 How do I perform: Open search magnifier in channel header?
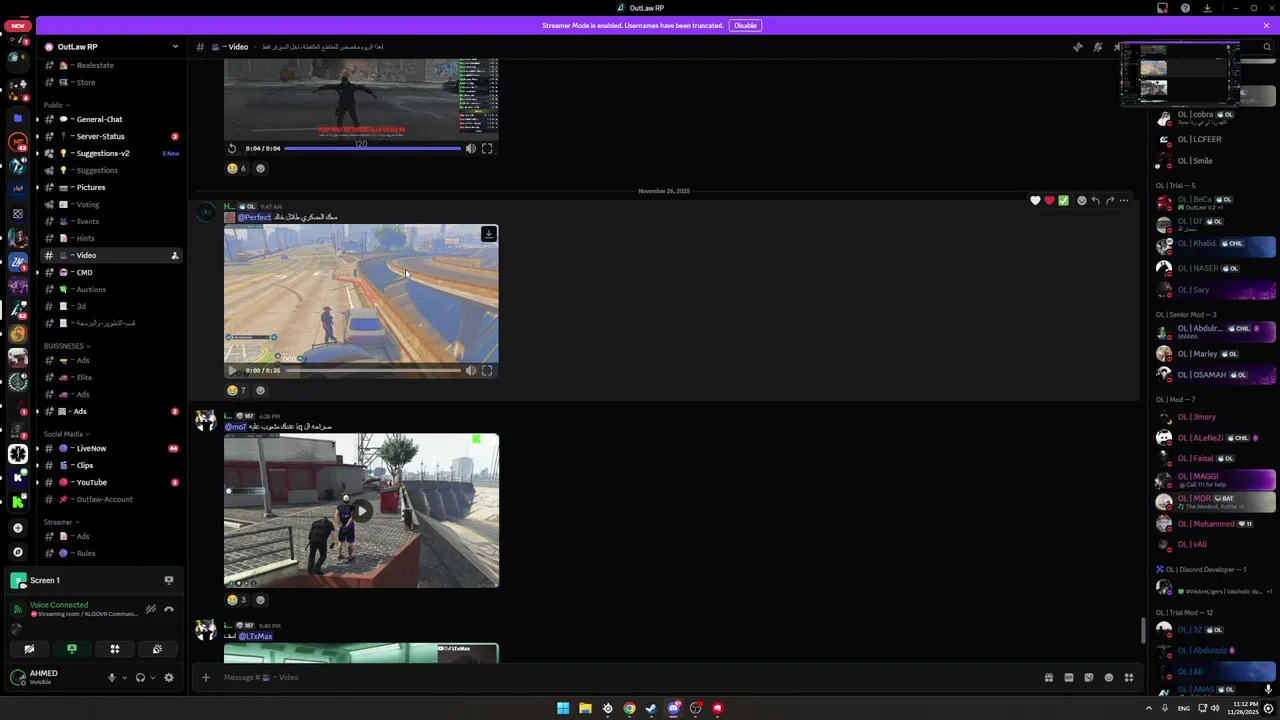click(x=1268, y=47)
